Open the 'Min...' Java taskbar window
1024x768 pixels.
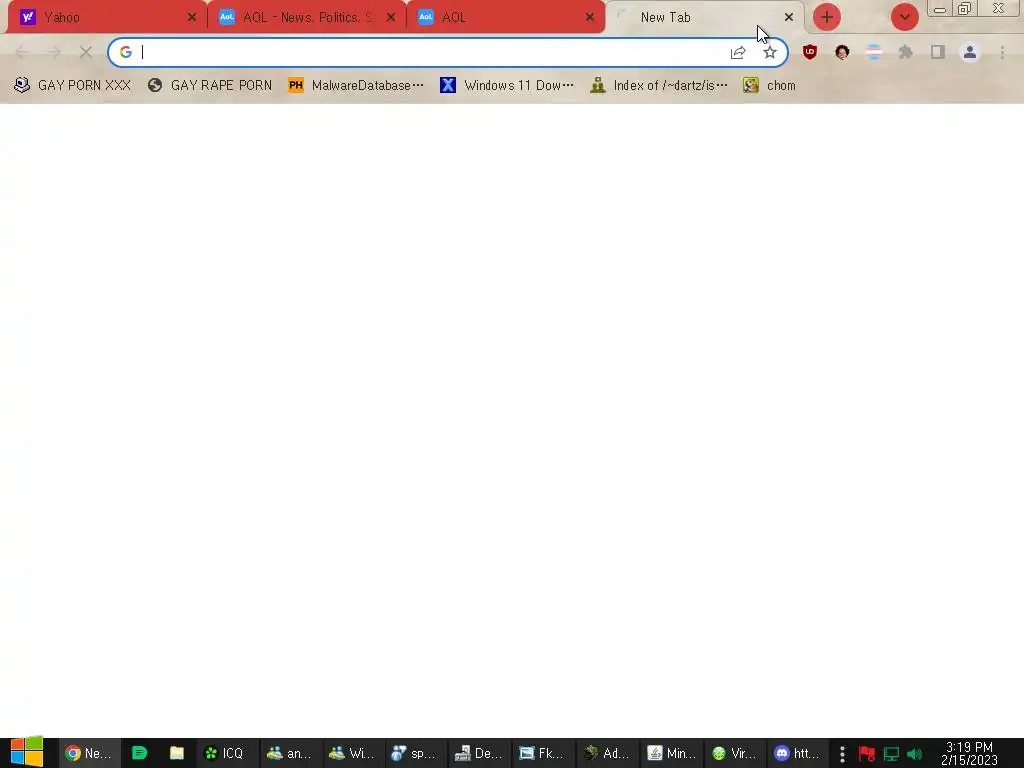coord(671,754)
